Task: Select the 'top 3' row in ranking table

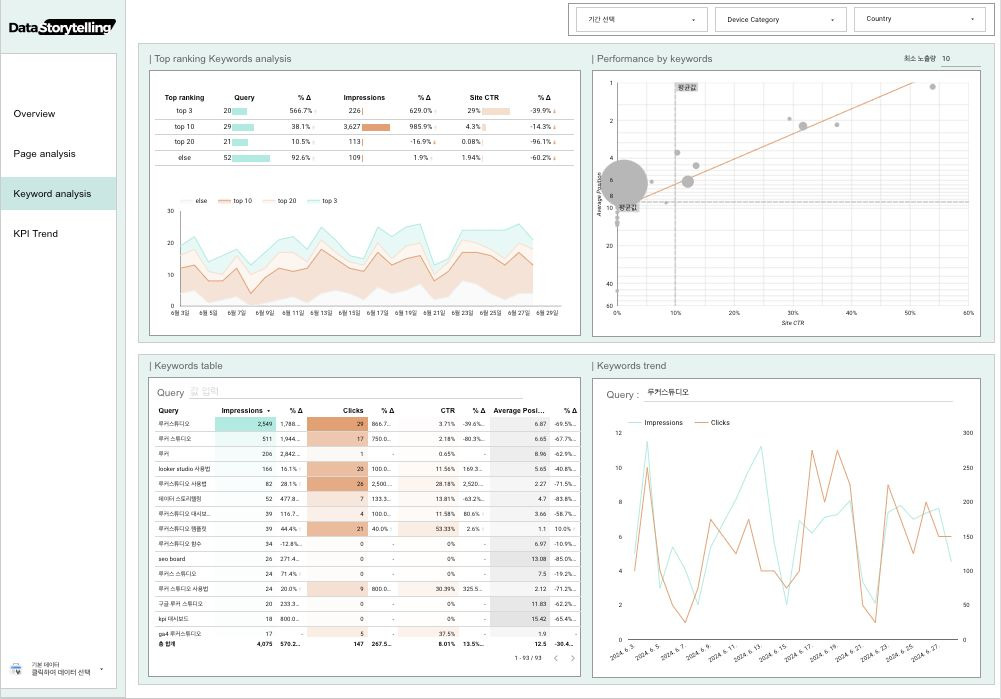Action: pyautogui.click(x=364, y=111)
